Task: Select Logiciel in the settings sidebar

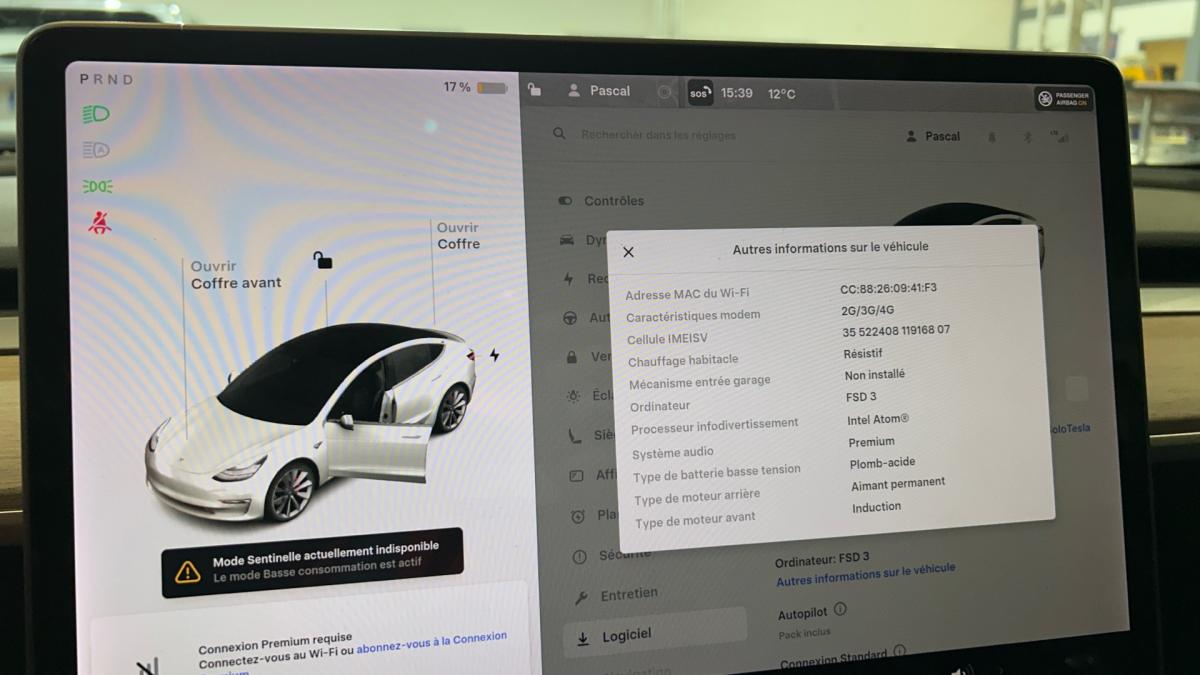Action: coord(626,635)
